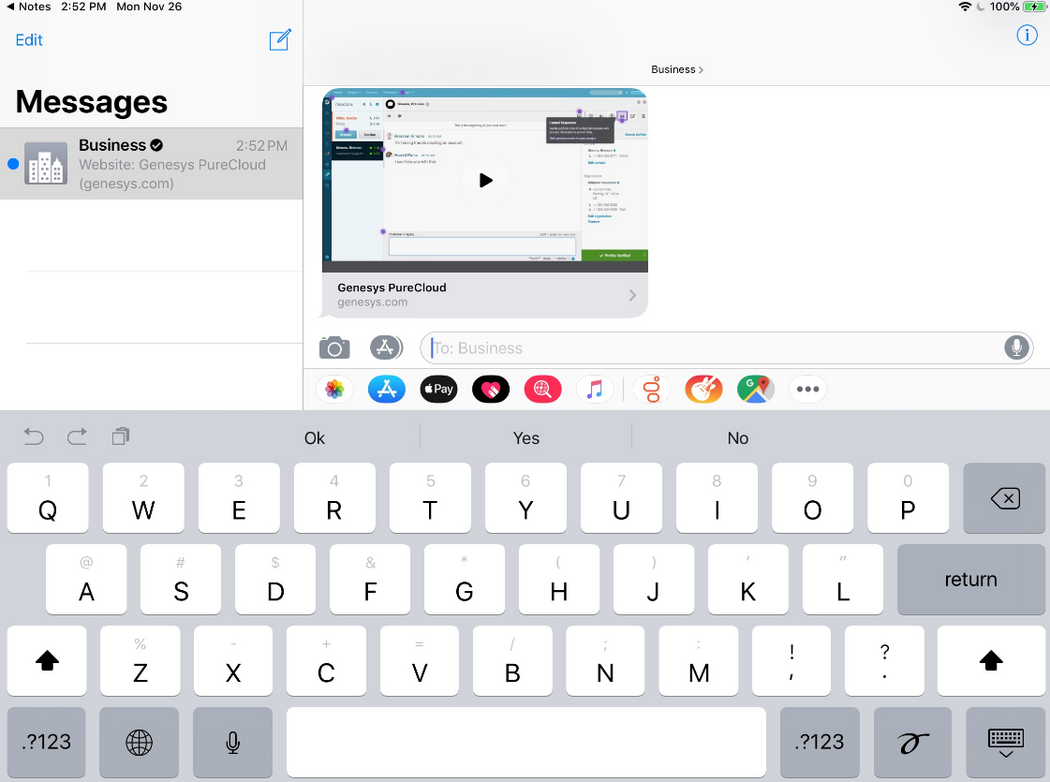Choose the Yes quick reply suggestion
Image resolution: width=1050 pixels, height=782 pixels.
click(x=526, y=438)
